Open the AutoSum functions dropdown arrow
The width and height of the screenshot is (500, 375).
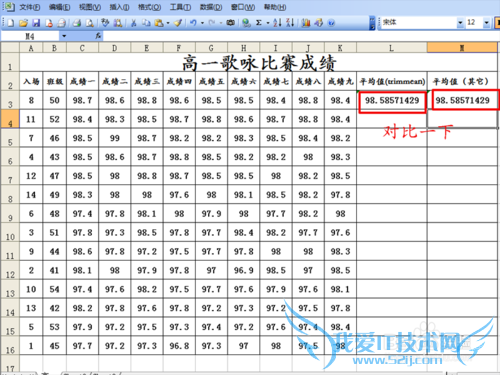[268, 23]
